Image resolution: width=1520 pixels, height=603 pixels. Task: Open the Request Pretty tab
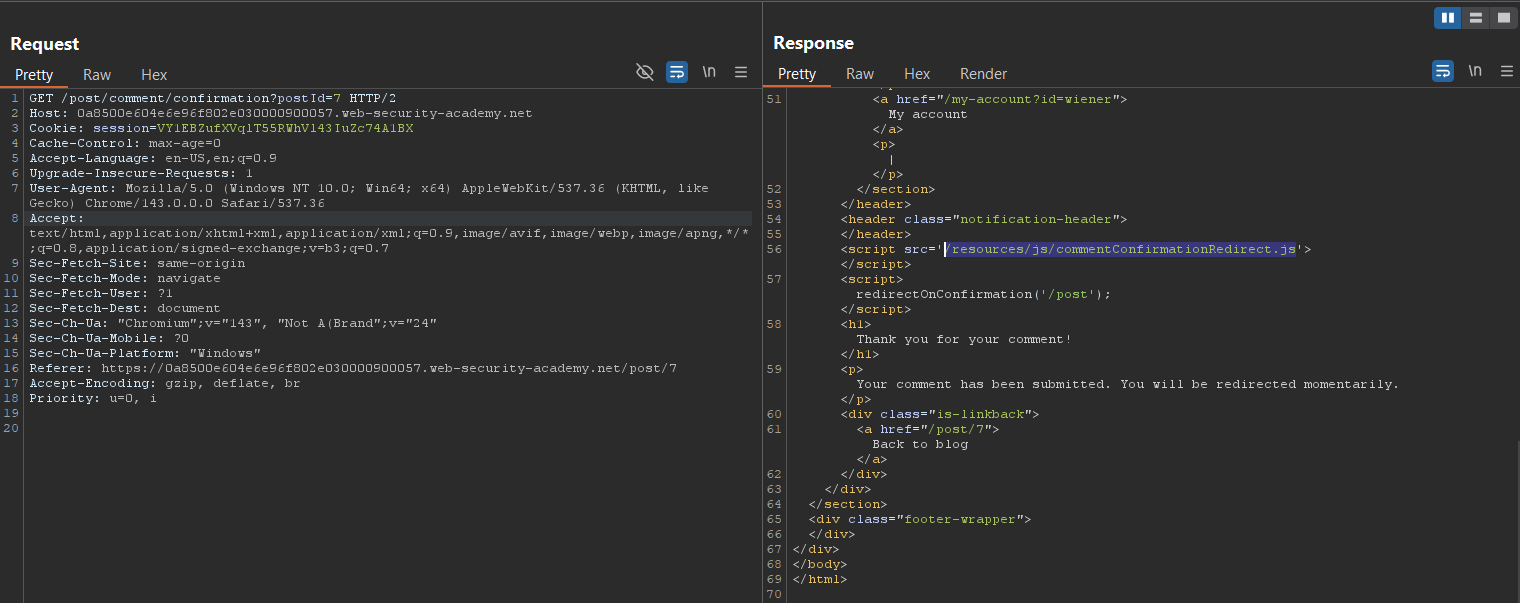[x=34, y=75]
